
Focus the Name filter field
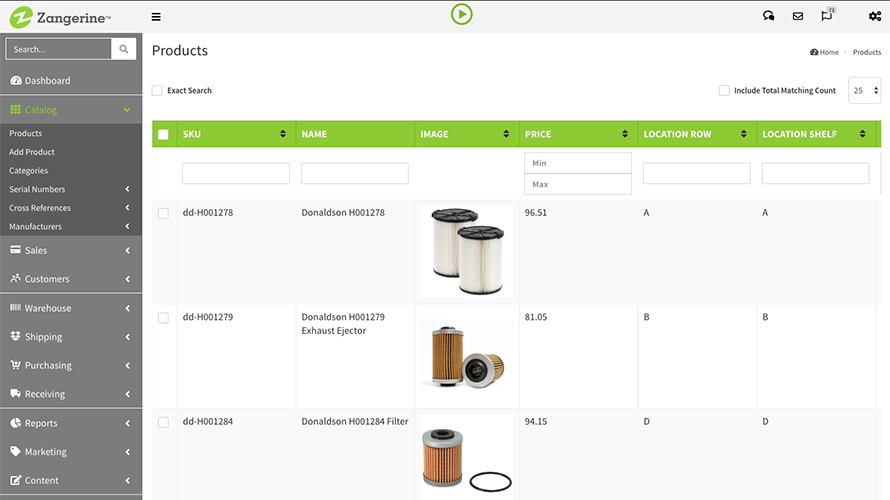click(x=355, y=173)
